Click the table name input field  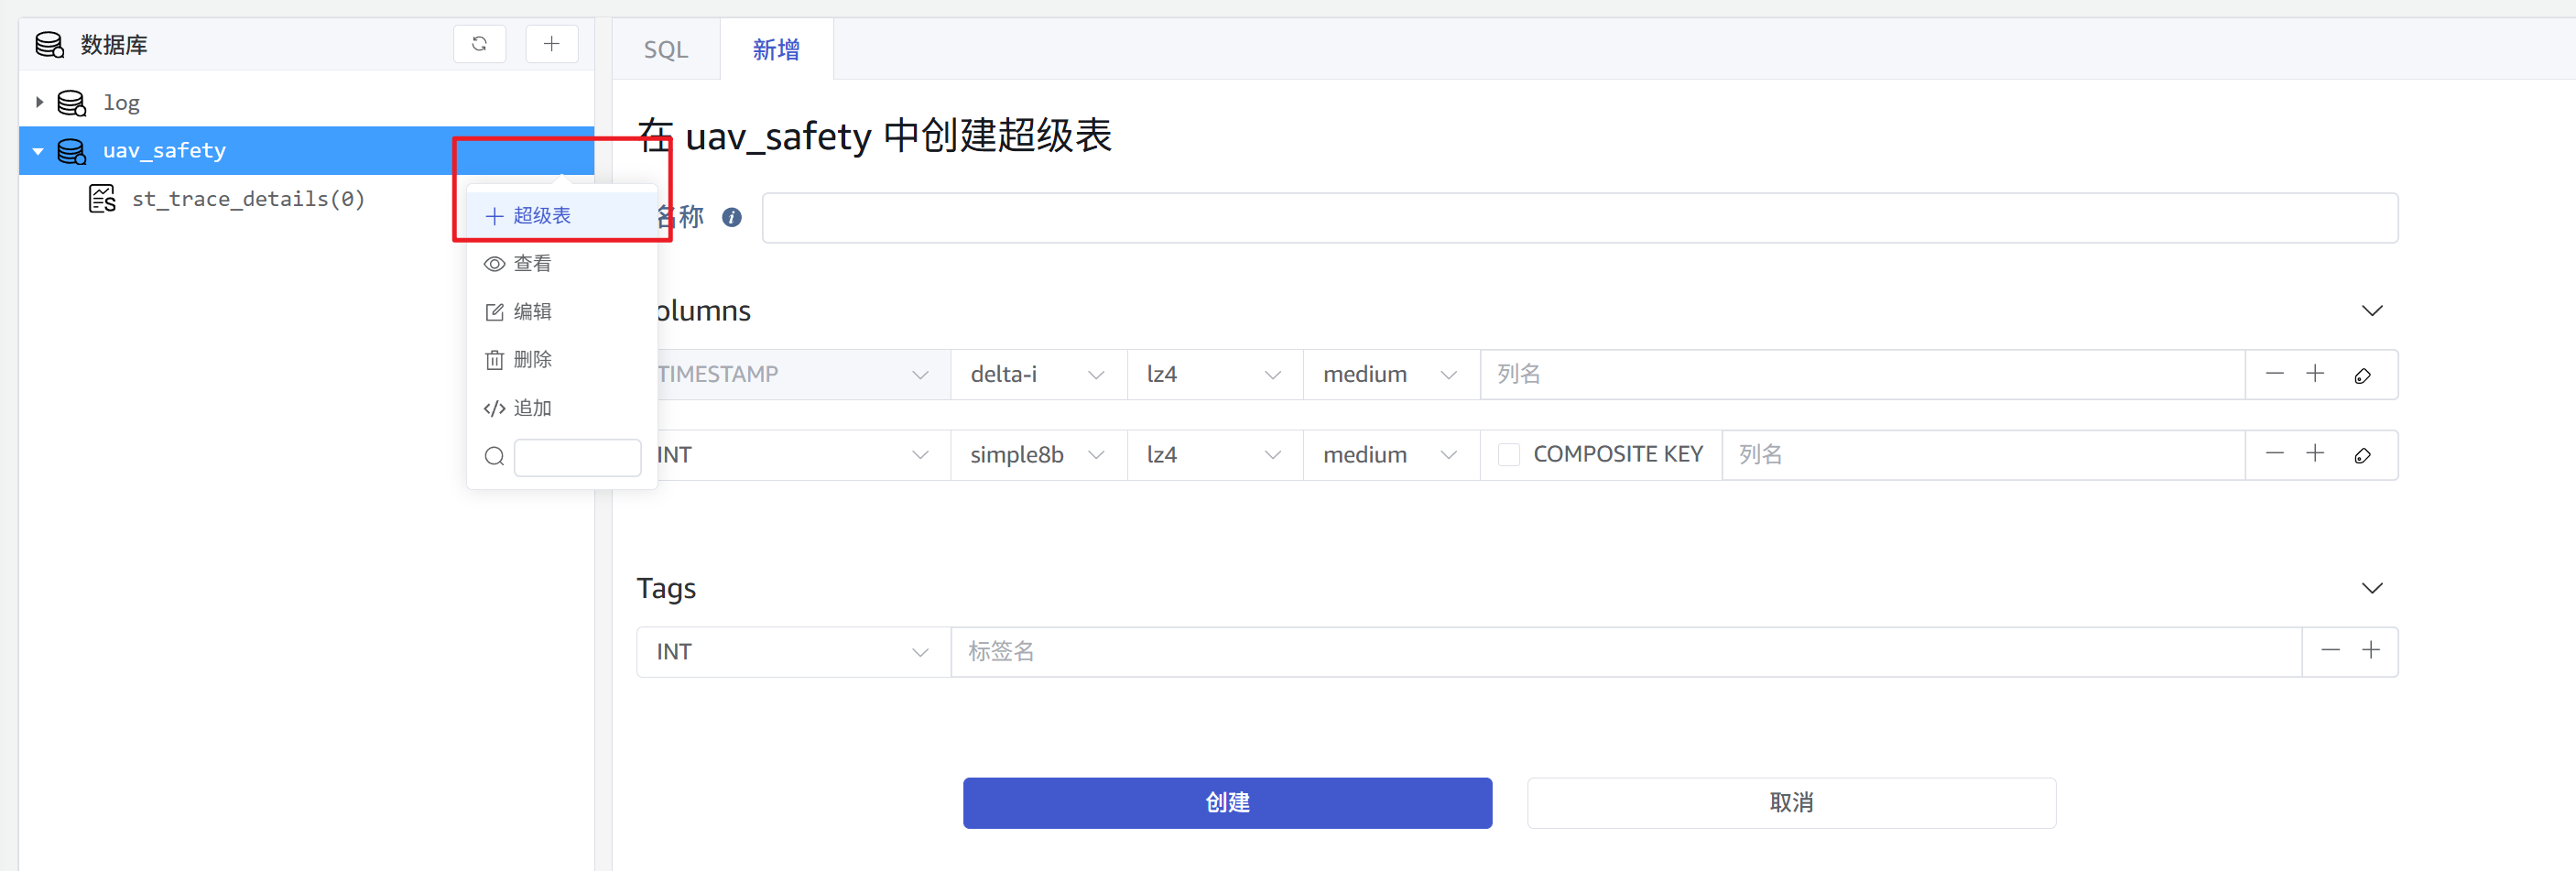coord(1580,217)
